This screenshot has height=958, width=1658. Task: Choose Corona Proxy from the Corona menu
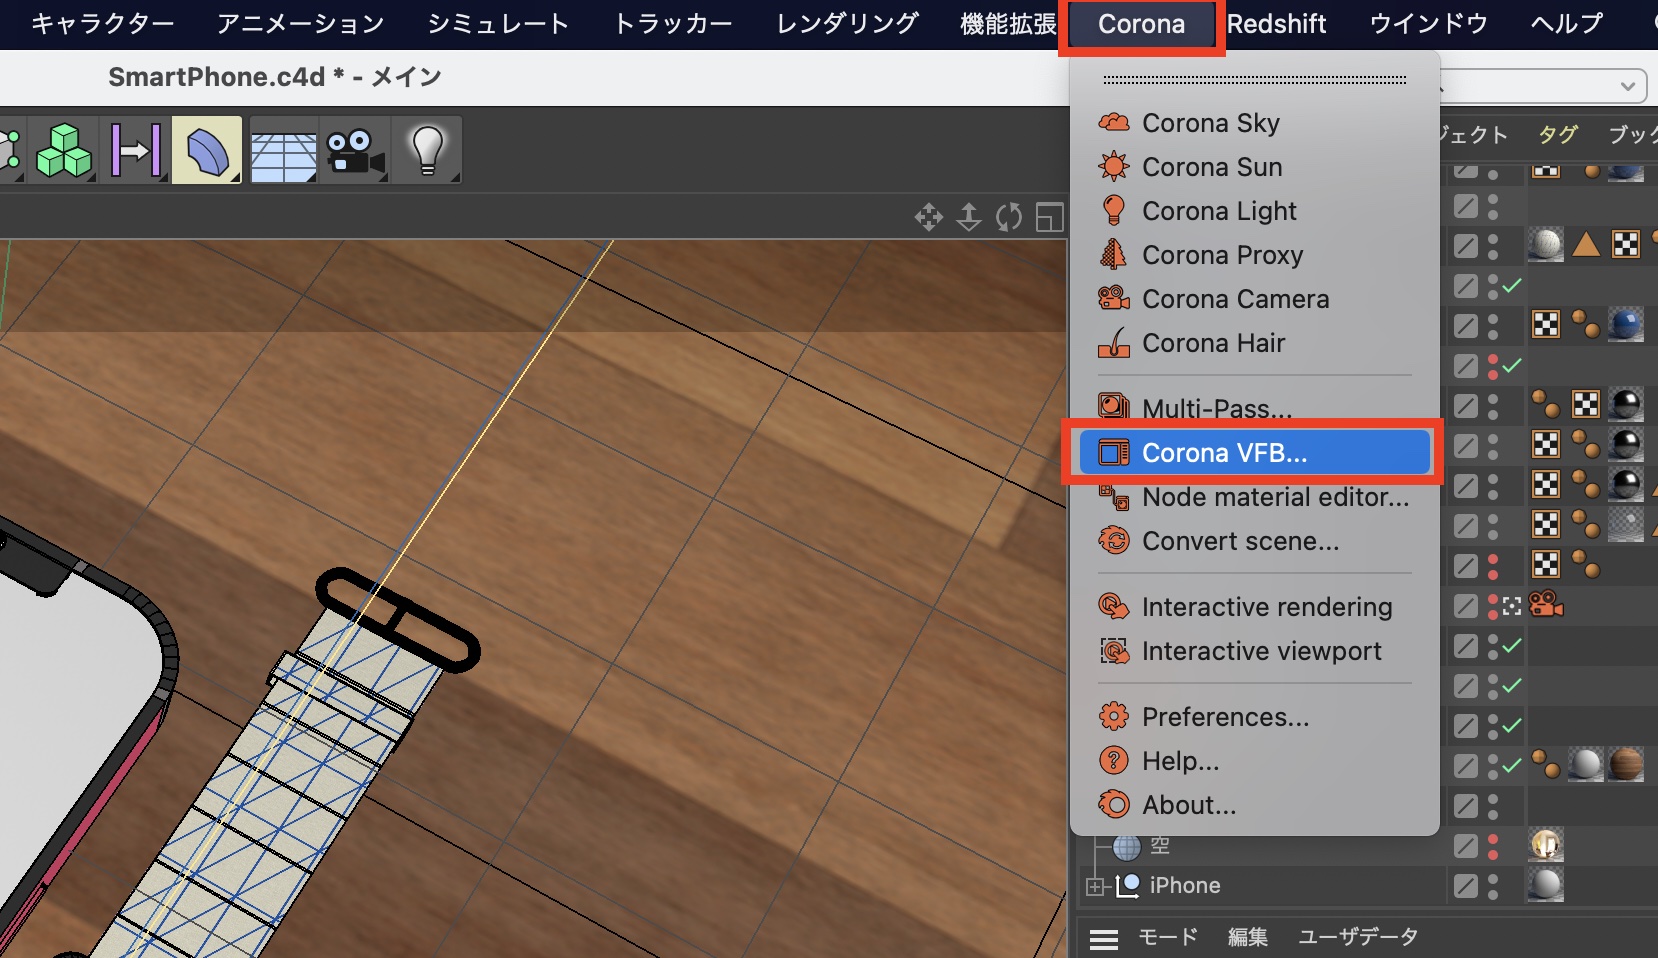(x=1222, y=255)
